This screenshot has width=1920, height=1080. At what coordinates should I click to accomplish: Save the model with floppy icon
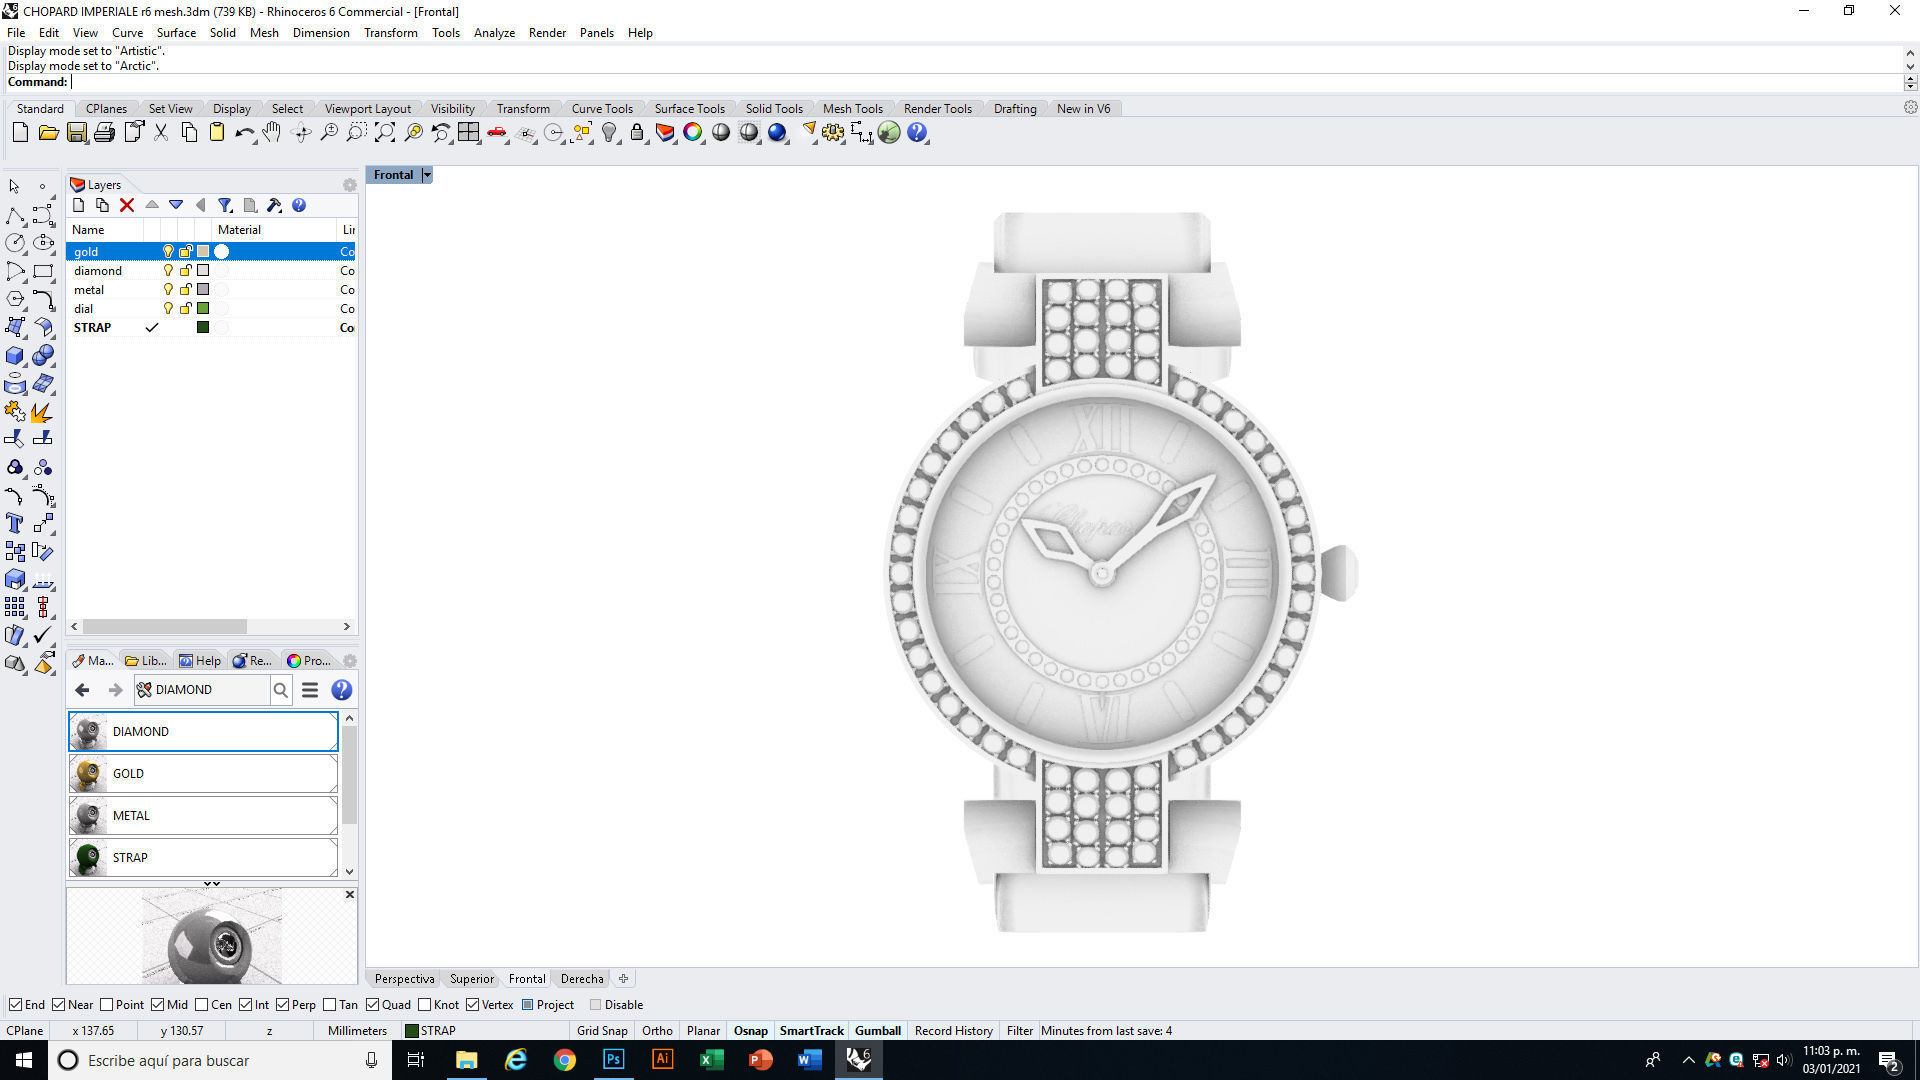tap(76, 132)
